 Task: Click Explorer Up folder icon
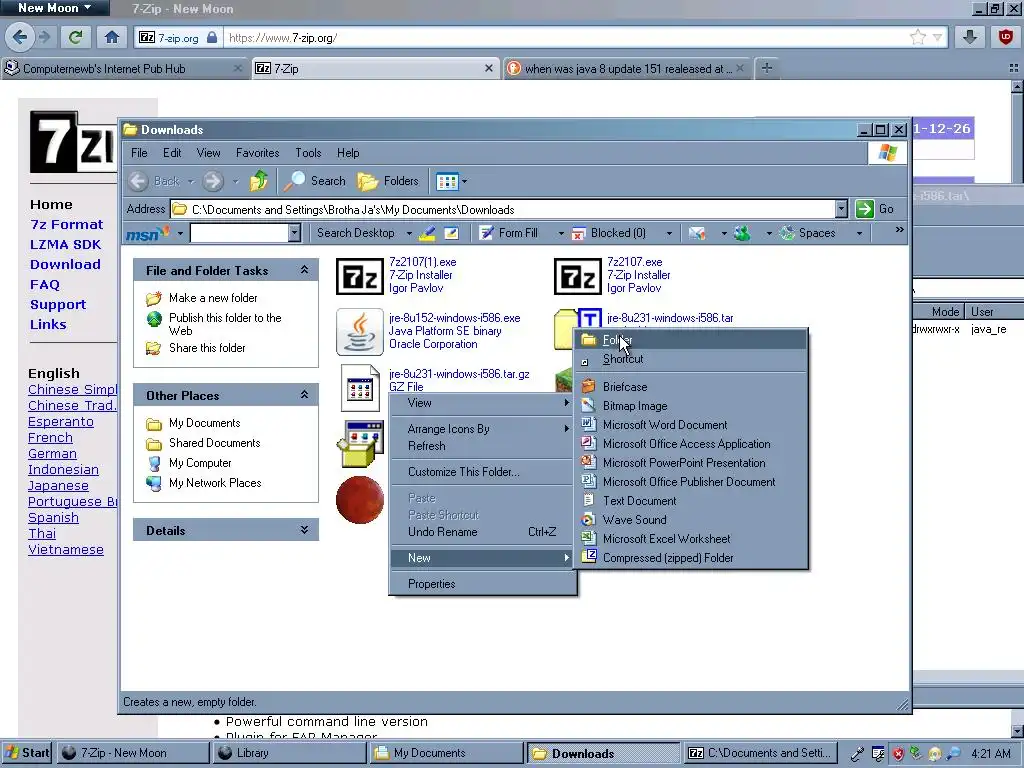coord(259,181)
